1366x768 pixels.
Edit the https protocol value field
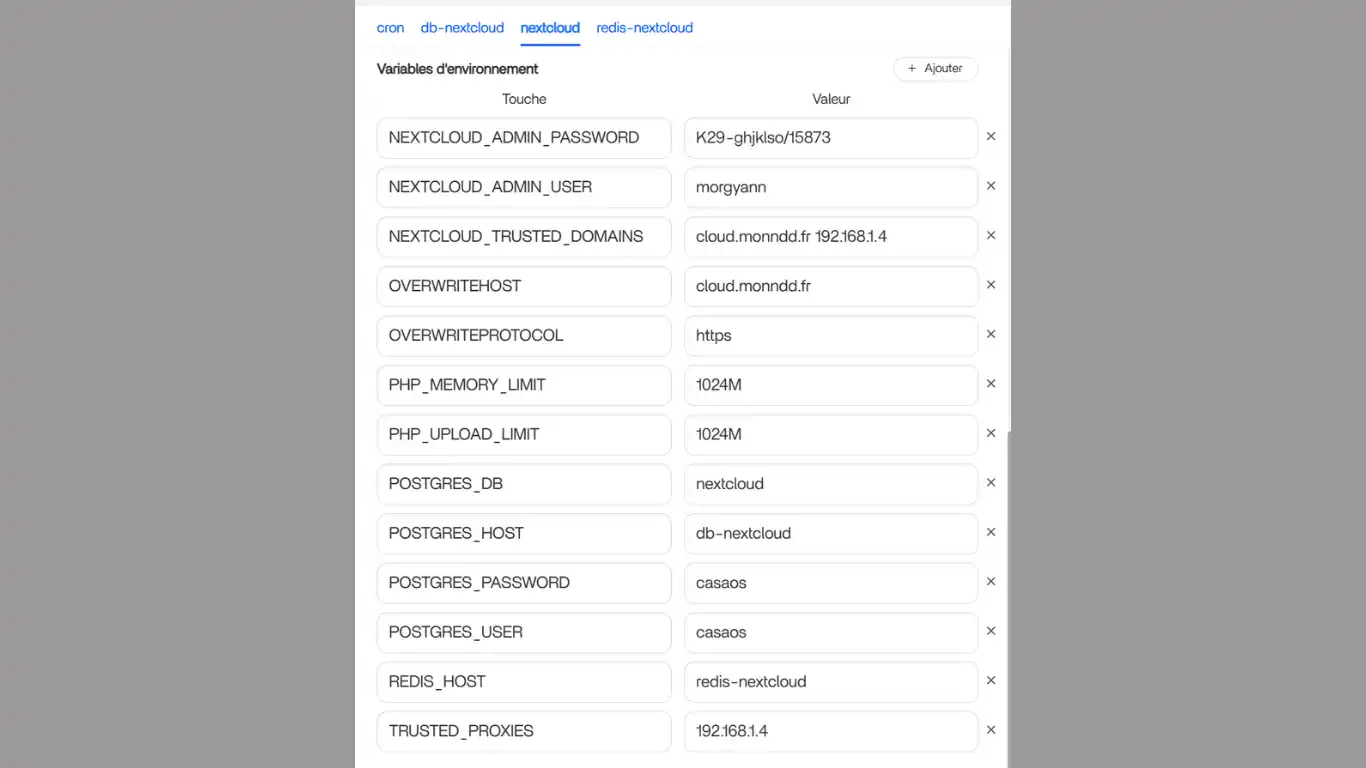click(830, 336)
